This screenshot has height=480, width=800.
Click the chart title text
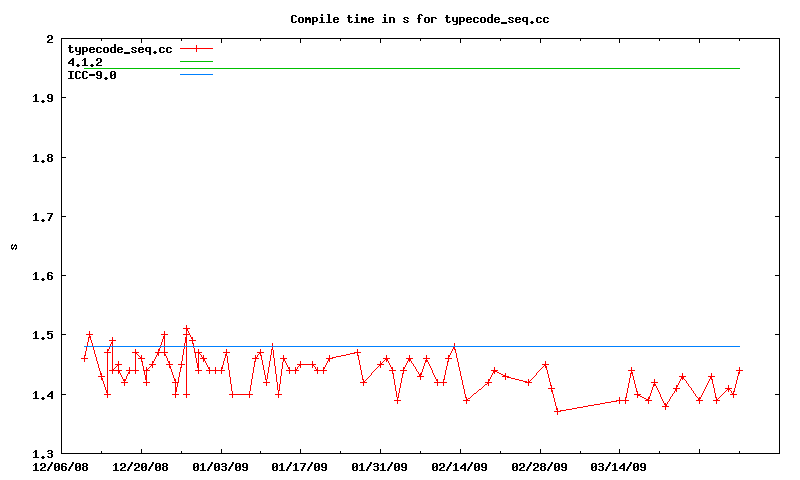(419, 19)
